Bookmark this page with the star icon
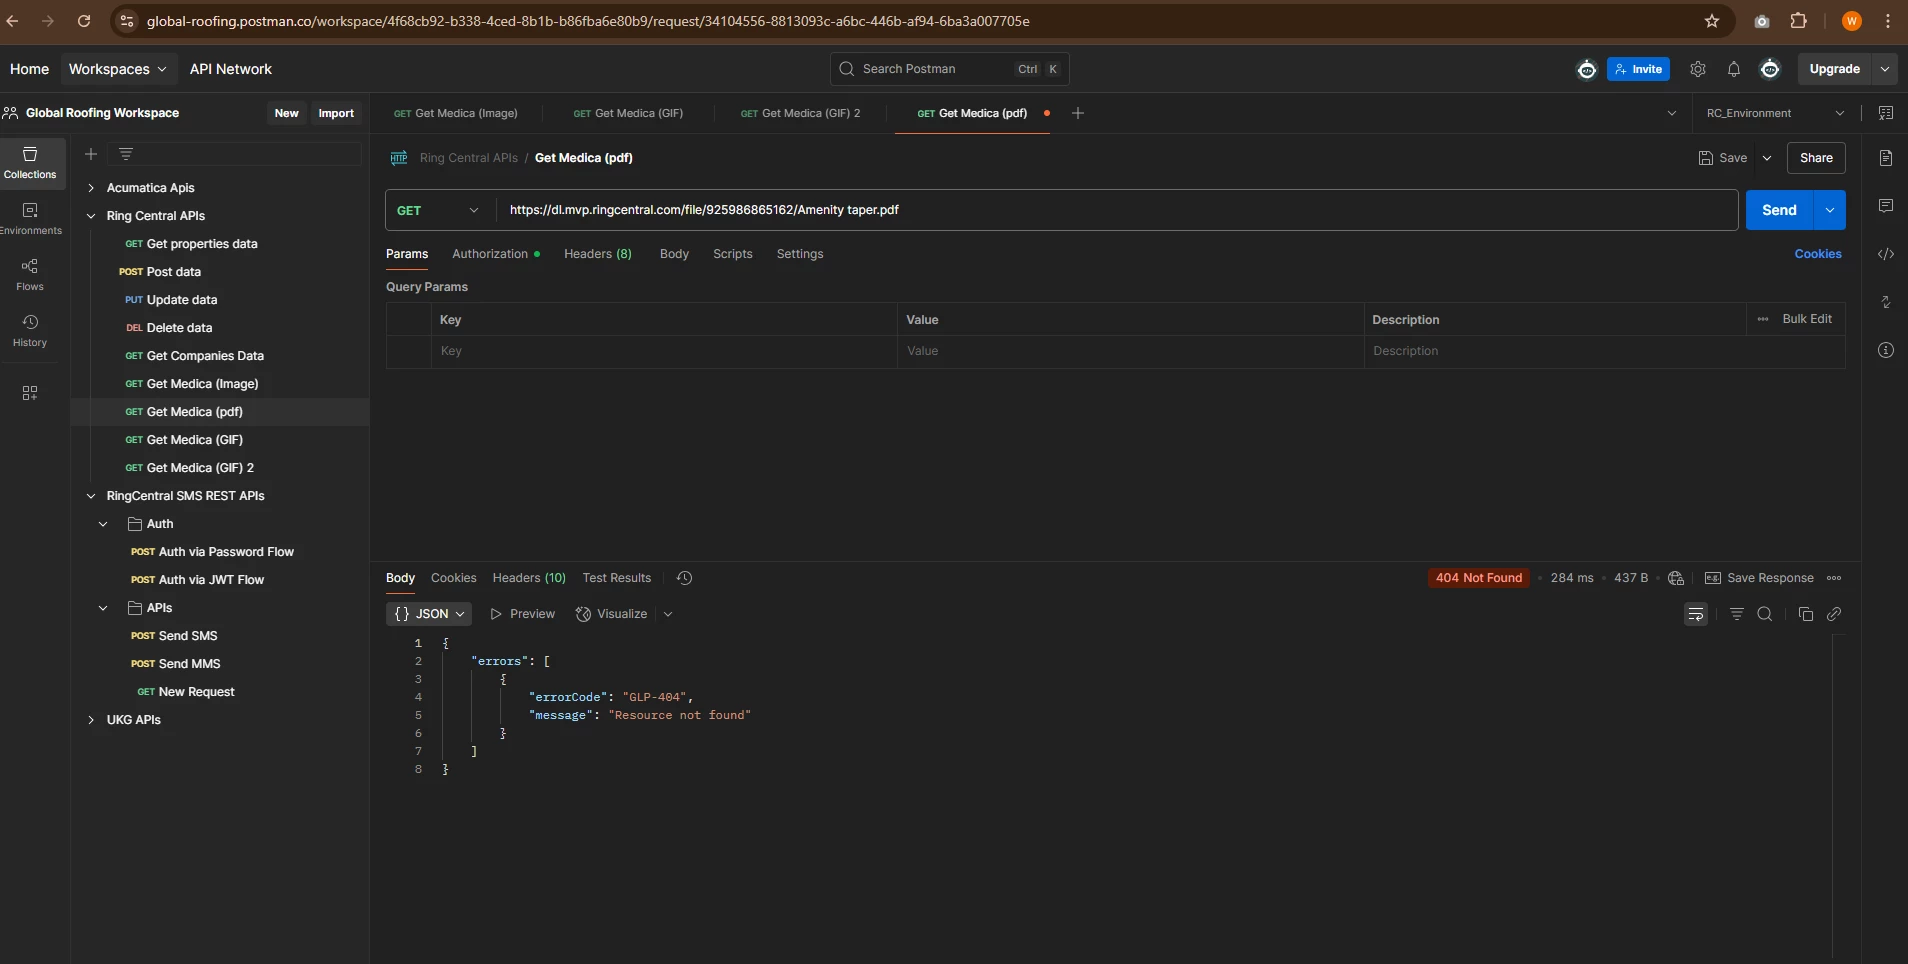This screenshot has height=964, width=1908. [x=1712, y=21]
